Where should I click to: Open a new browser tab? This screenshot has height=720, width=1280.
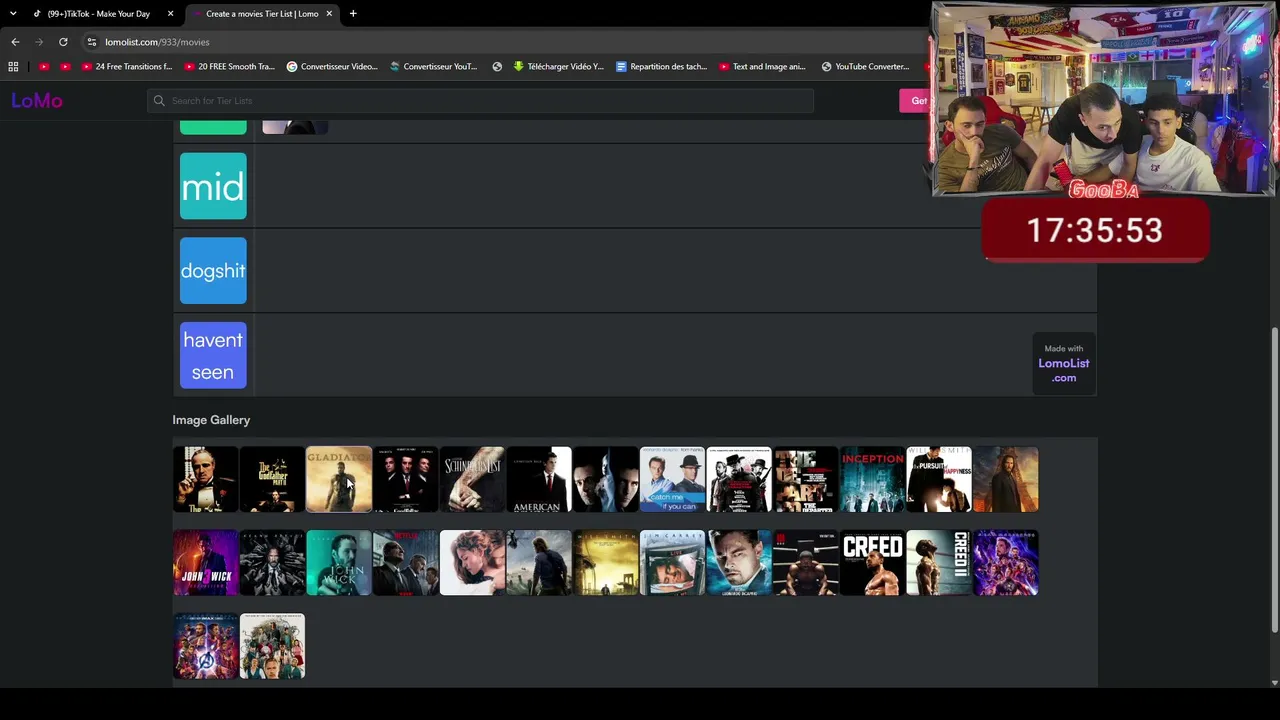[x=353, y=14]
